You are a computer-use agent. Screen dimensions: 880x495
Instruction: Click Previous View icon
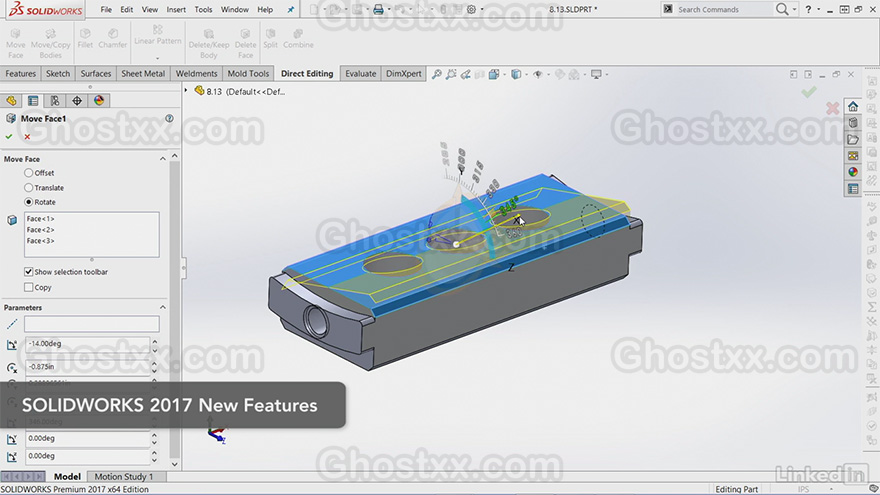click(465, 74)
